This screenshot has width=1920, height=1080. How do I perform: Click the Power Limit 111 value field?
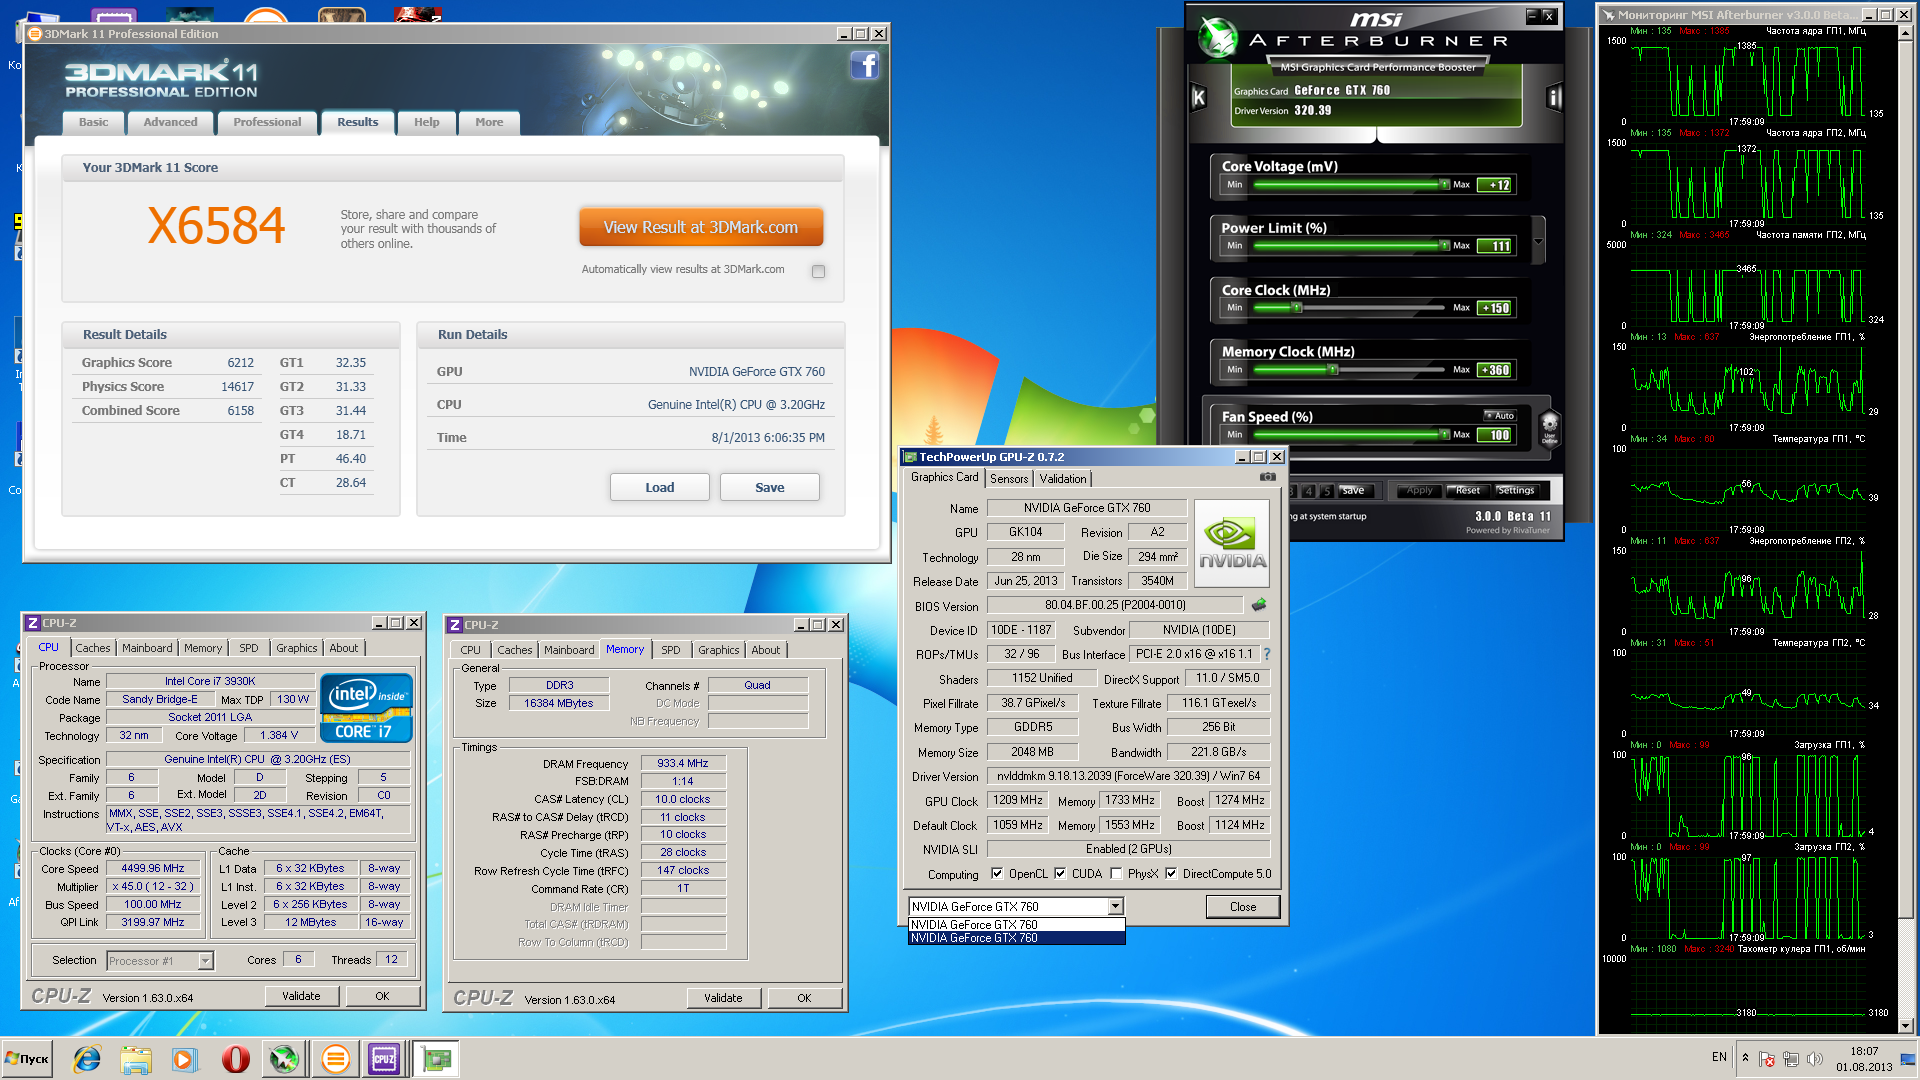(1496, 246)
